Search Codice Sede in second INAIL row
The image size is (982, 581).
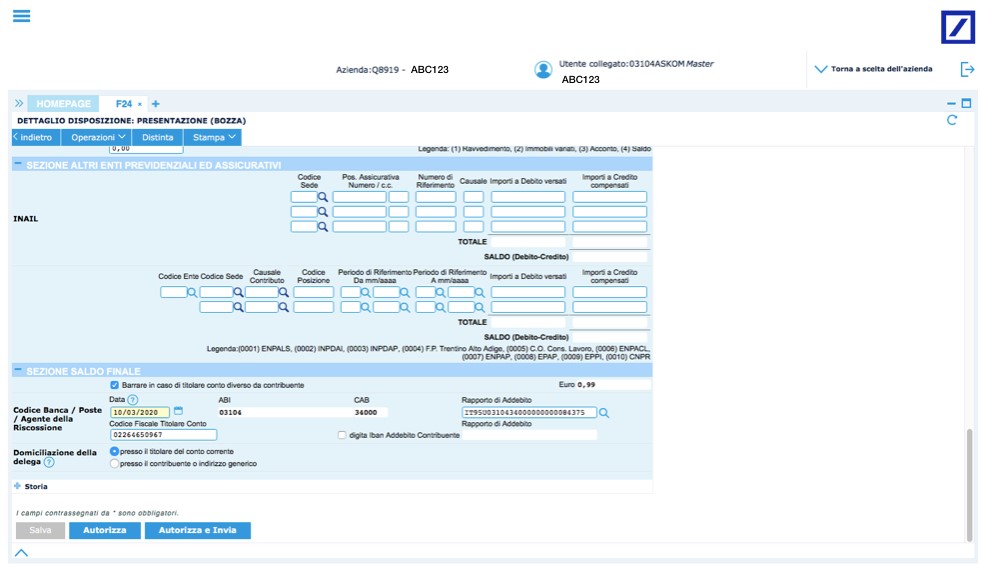pos(323,212)
